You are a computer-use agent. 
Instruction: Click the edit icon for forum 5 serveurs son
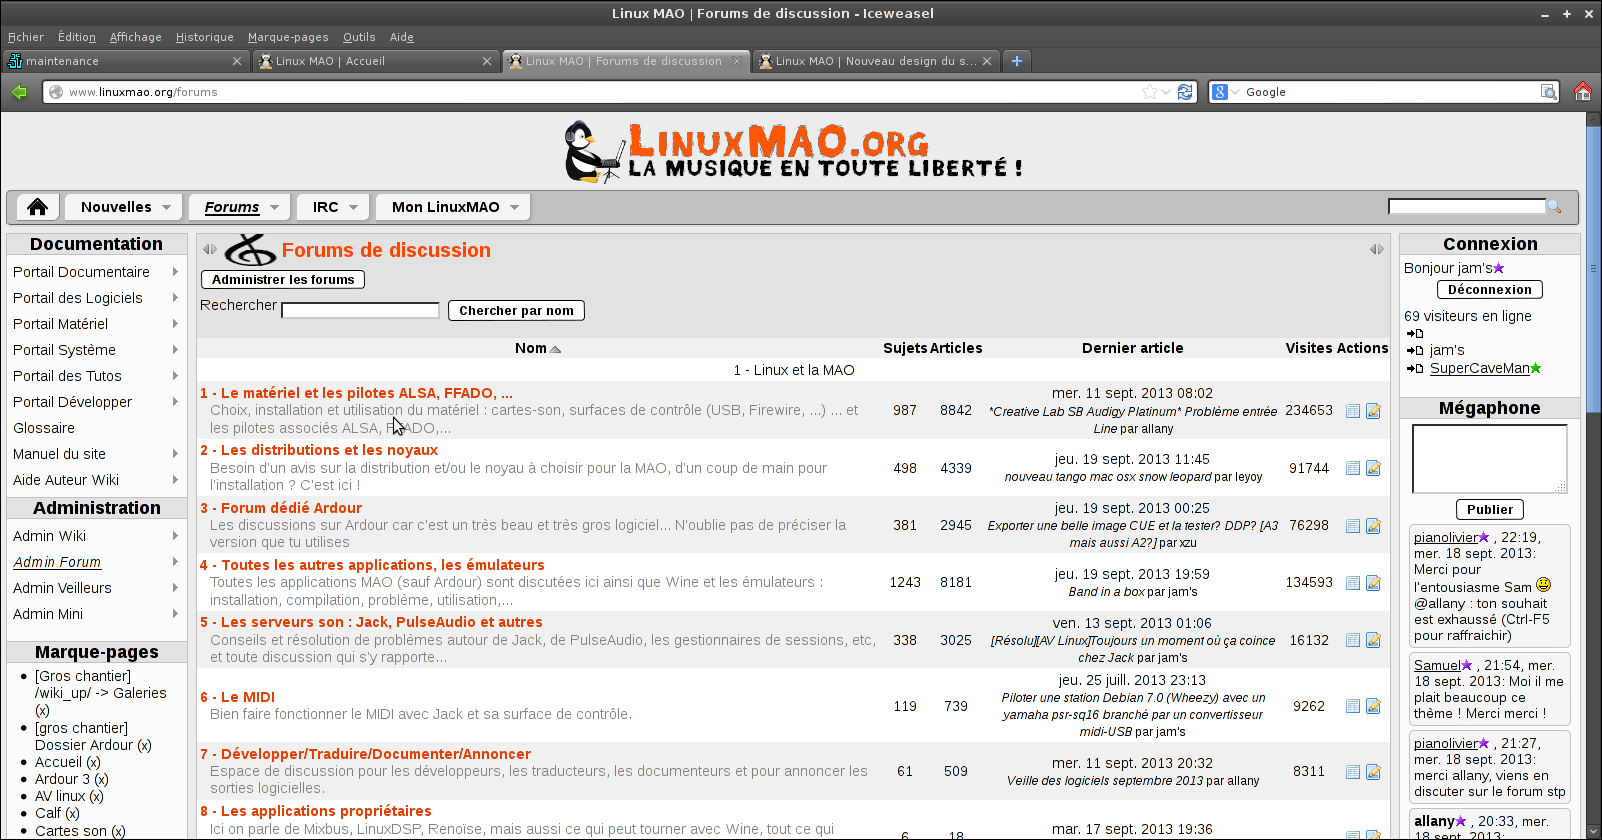pyautogui.click(x=1373, y=640)
